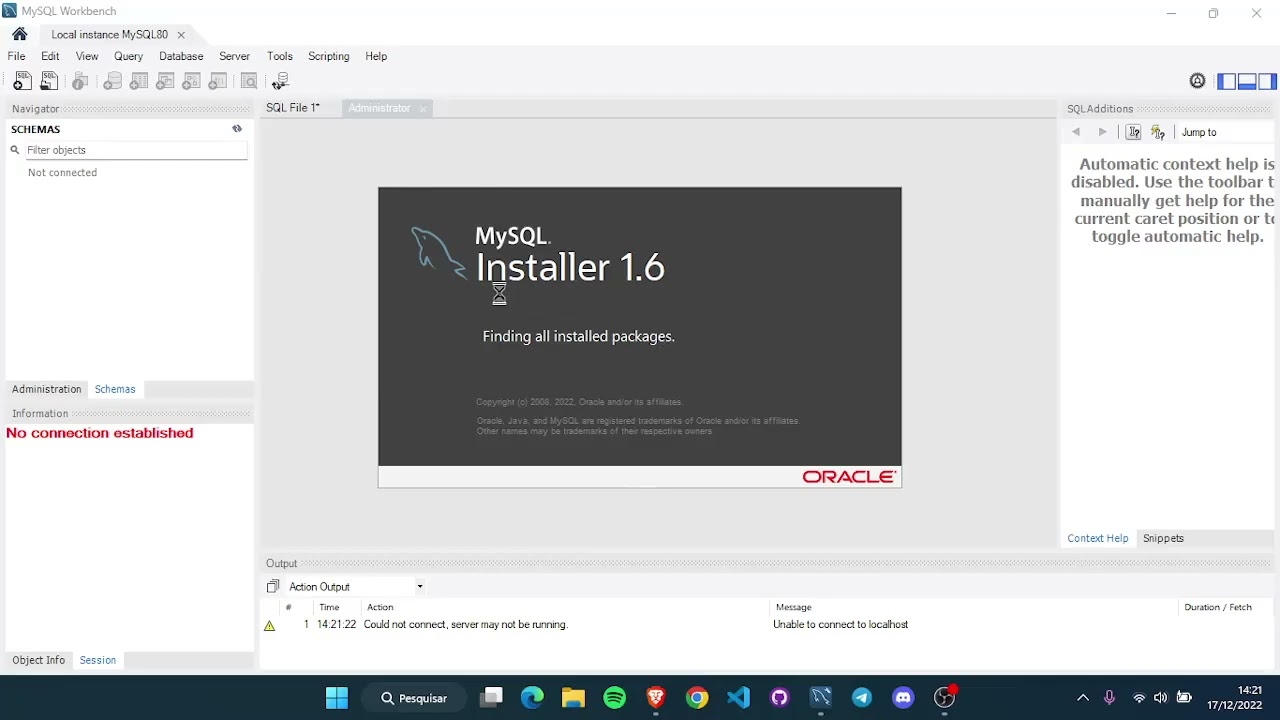Open Workbench preferences gear icon
This screenshot has height=720, width=1280.
[x=1197, y=81]
